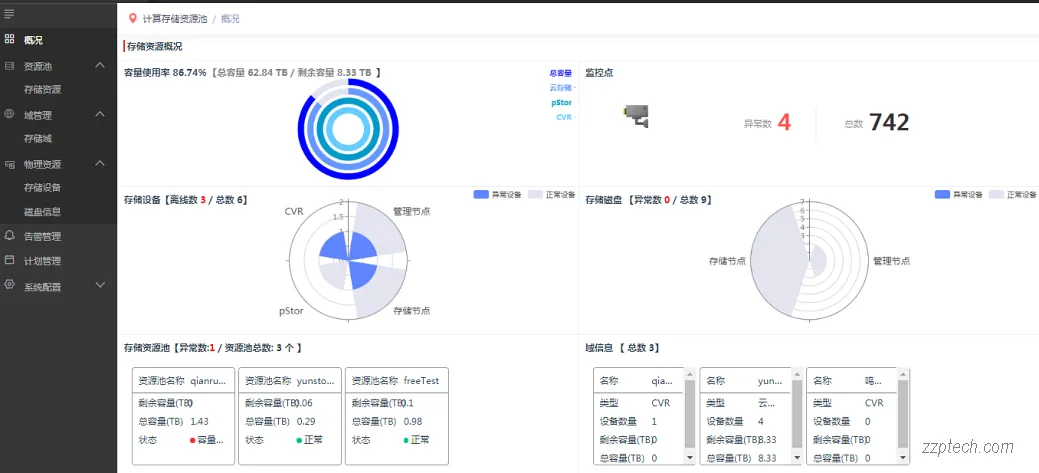Toggle 异常设备 legend in 存储设备 chart

pos(498,195)
